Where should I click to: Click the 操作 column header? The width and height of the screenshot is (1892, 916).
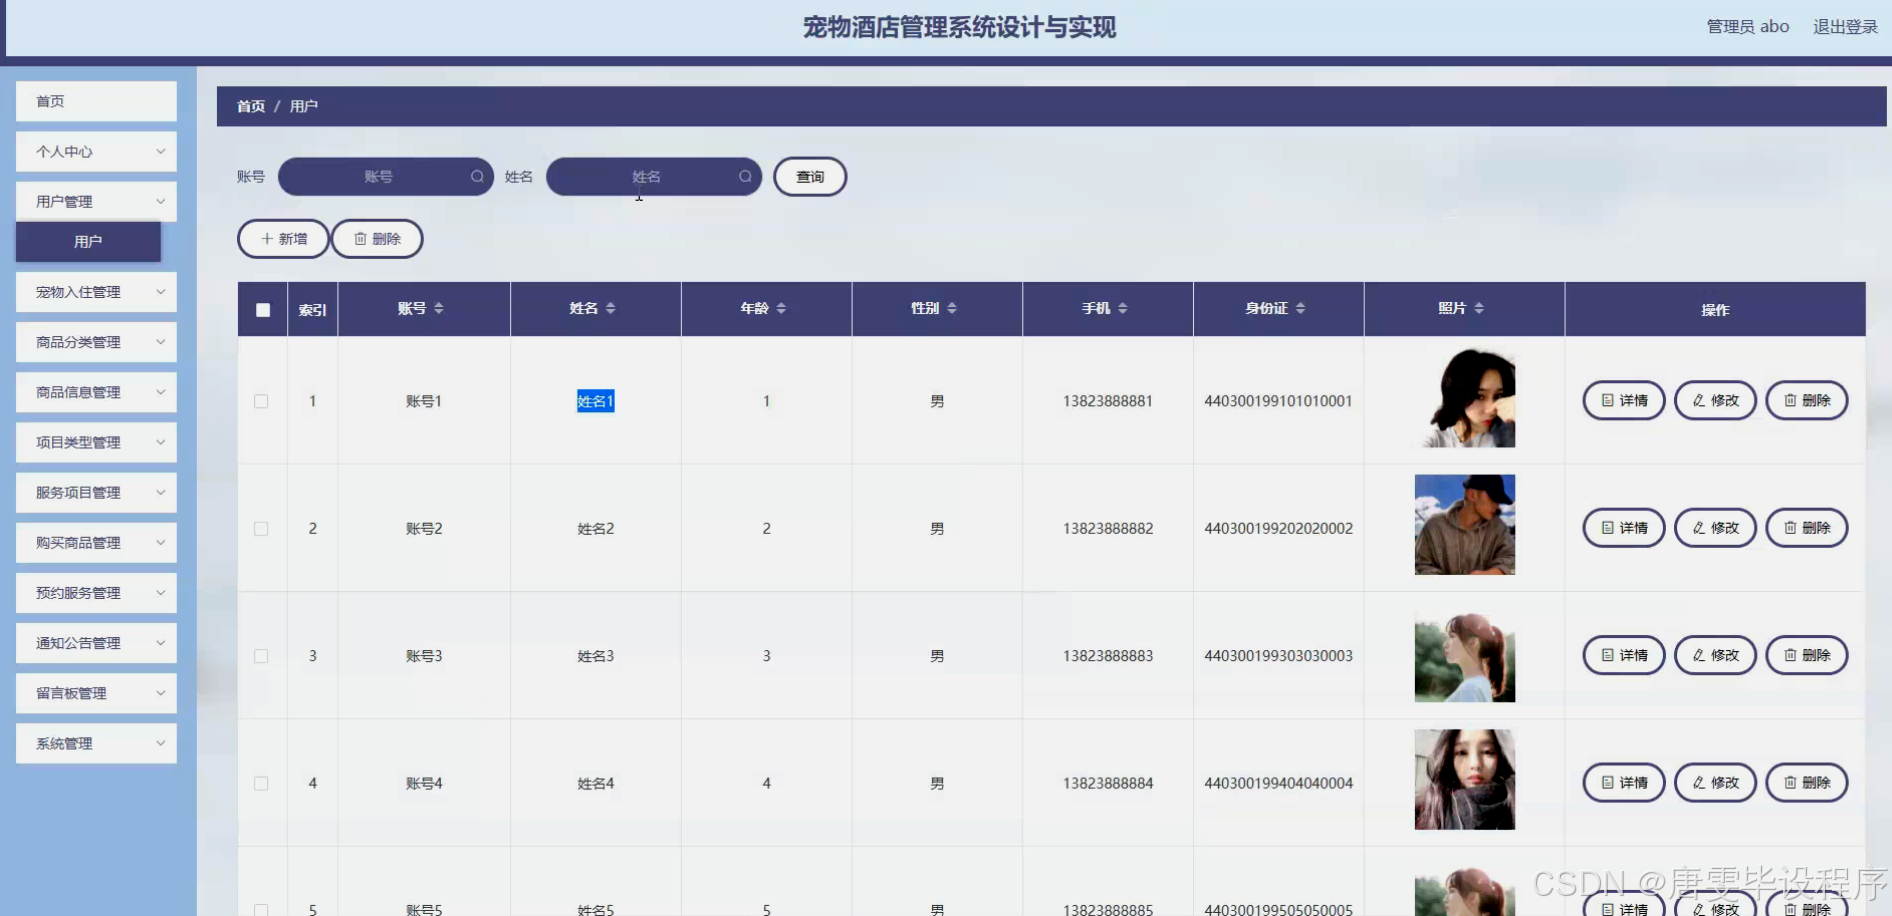1715,310
